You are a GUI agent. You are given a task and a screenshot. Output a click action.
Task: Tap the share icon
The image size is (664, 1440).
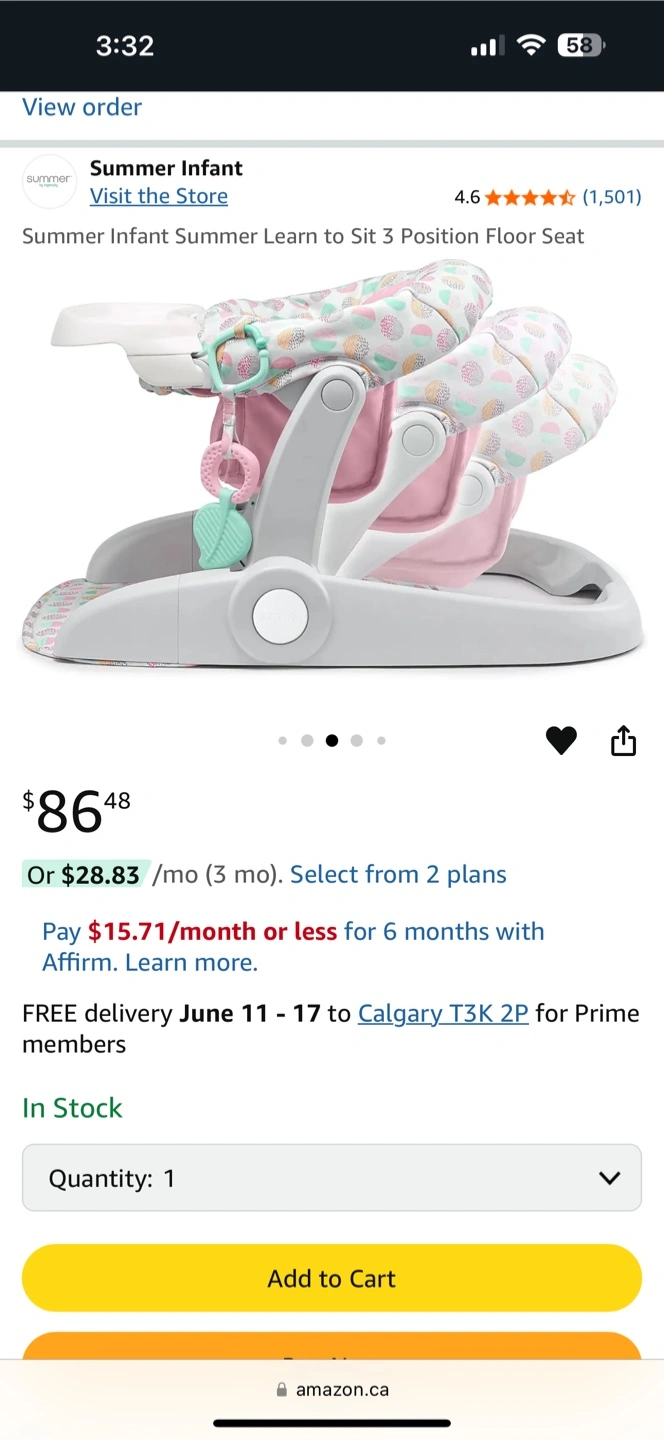coord(623,740)
